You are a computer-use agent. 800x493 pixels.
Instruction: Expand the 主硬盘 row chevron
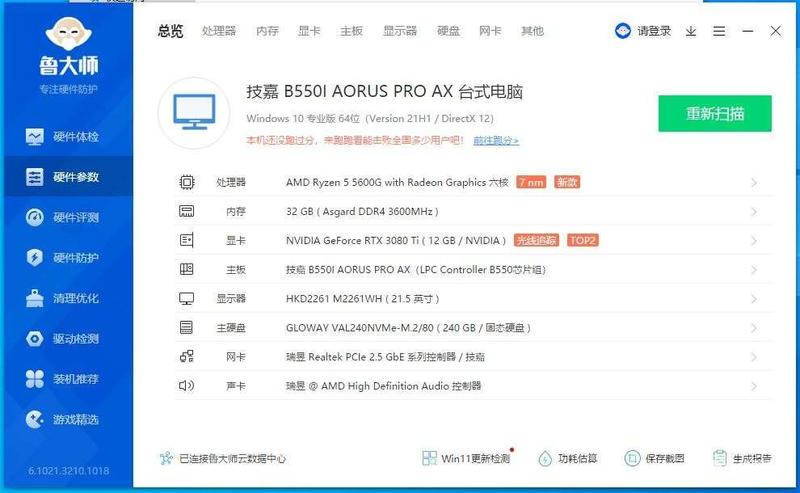[x=754, y=328]
